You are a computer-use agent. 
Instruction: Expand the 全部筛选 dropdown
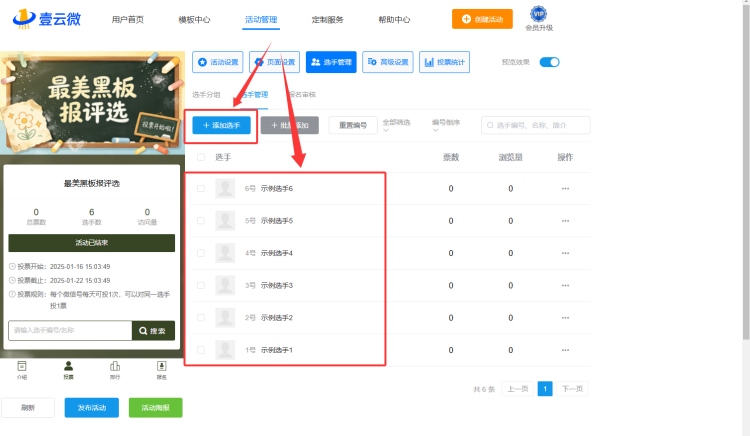(x=397, y=125)
